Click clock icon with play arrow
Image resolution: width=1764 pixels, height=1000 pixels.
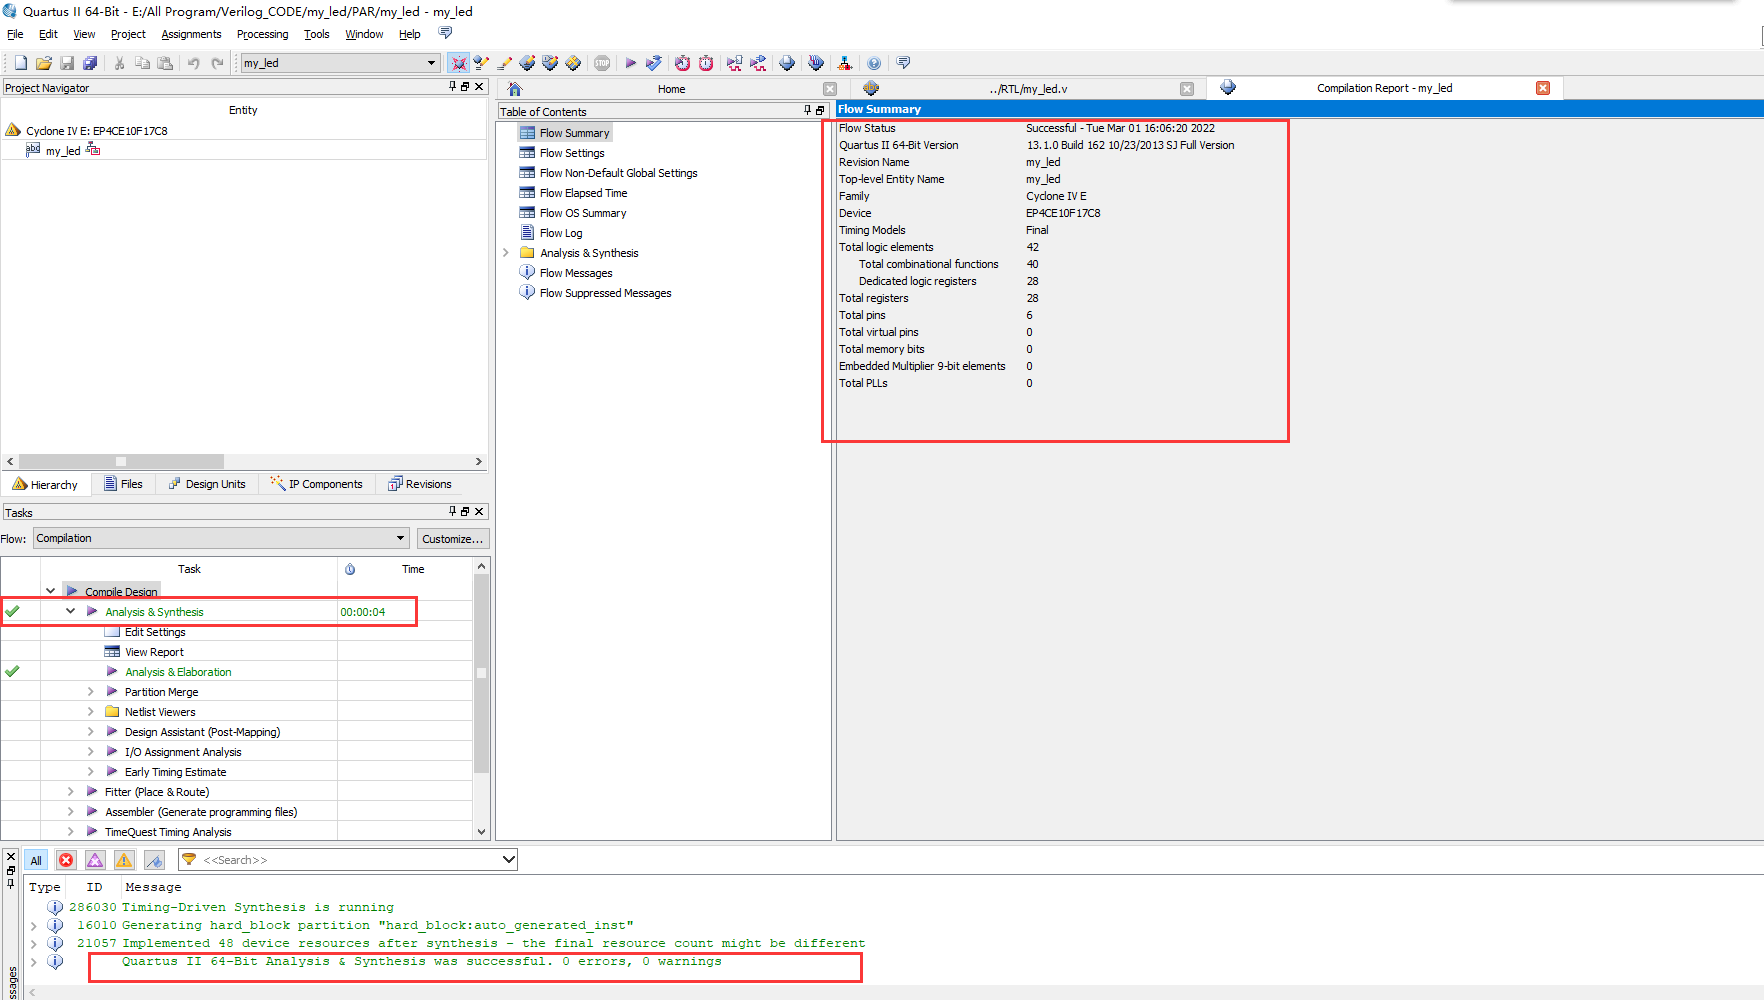682,63
